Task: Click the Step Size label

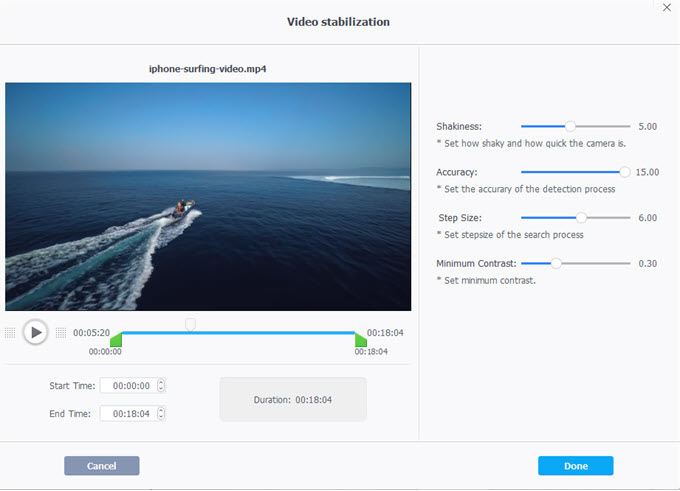Action: (x=460, y=218)
